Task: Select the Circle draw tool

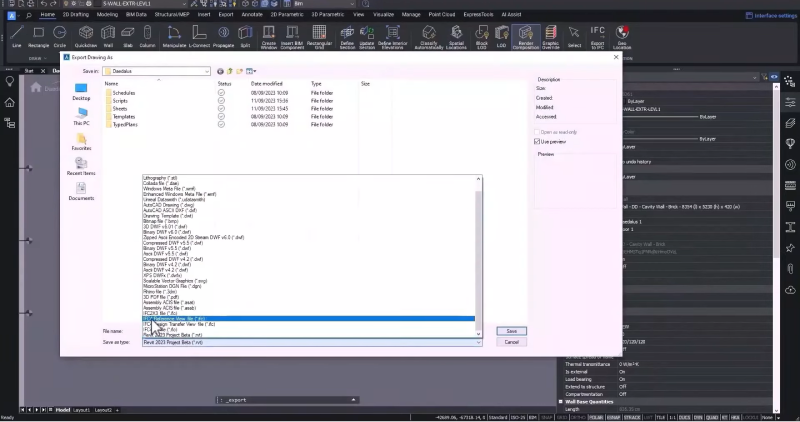Action: pos(60,37)
